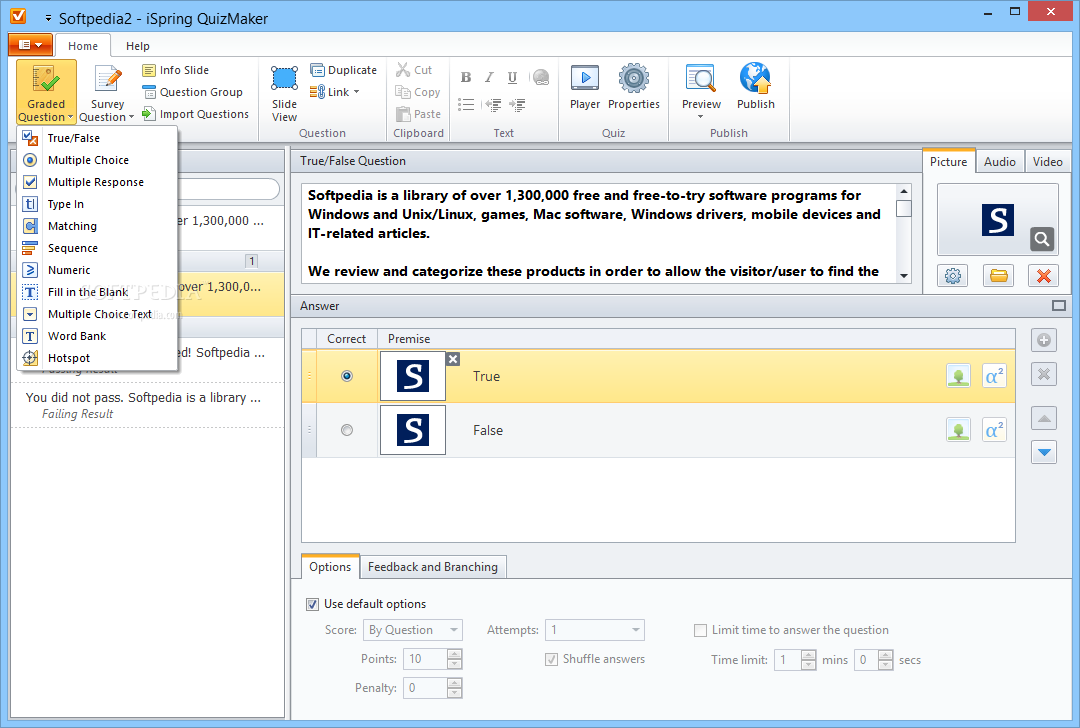Open the Feedback and Branching tab

pos(433,567)
